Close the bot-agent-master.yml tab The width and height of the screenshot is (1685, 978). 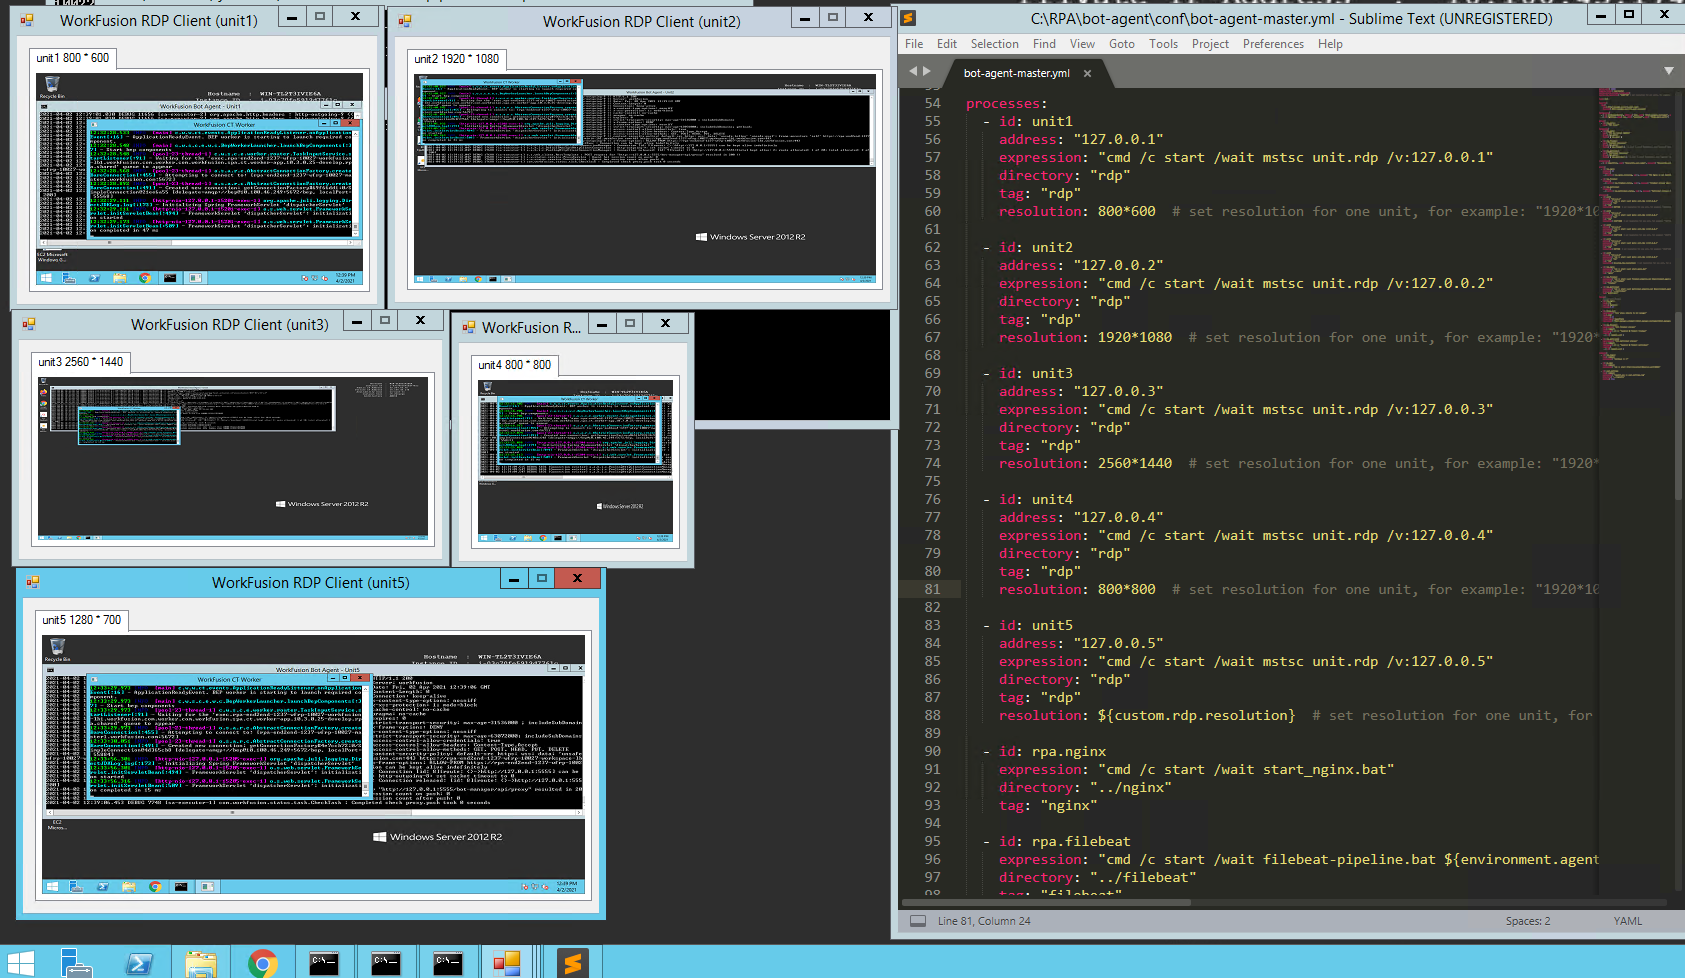pyautogui.click(x=1087, y=73)
